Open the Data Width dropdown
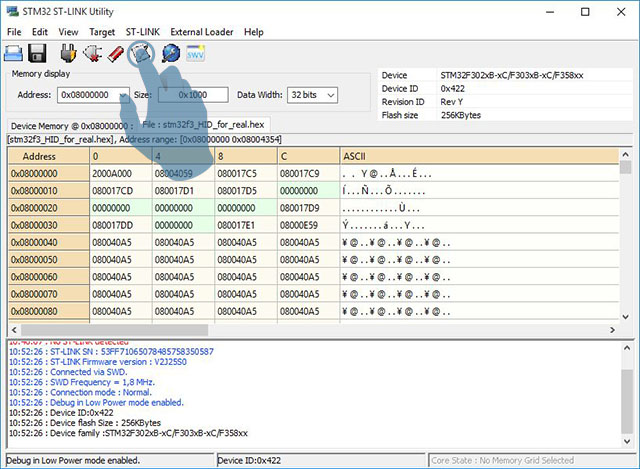This screenshot has width=640, height=469. (x=312, y=95)
